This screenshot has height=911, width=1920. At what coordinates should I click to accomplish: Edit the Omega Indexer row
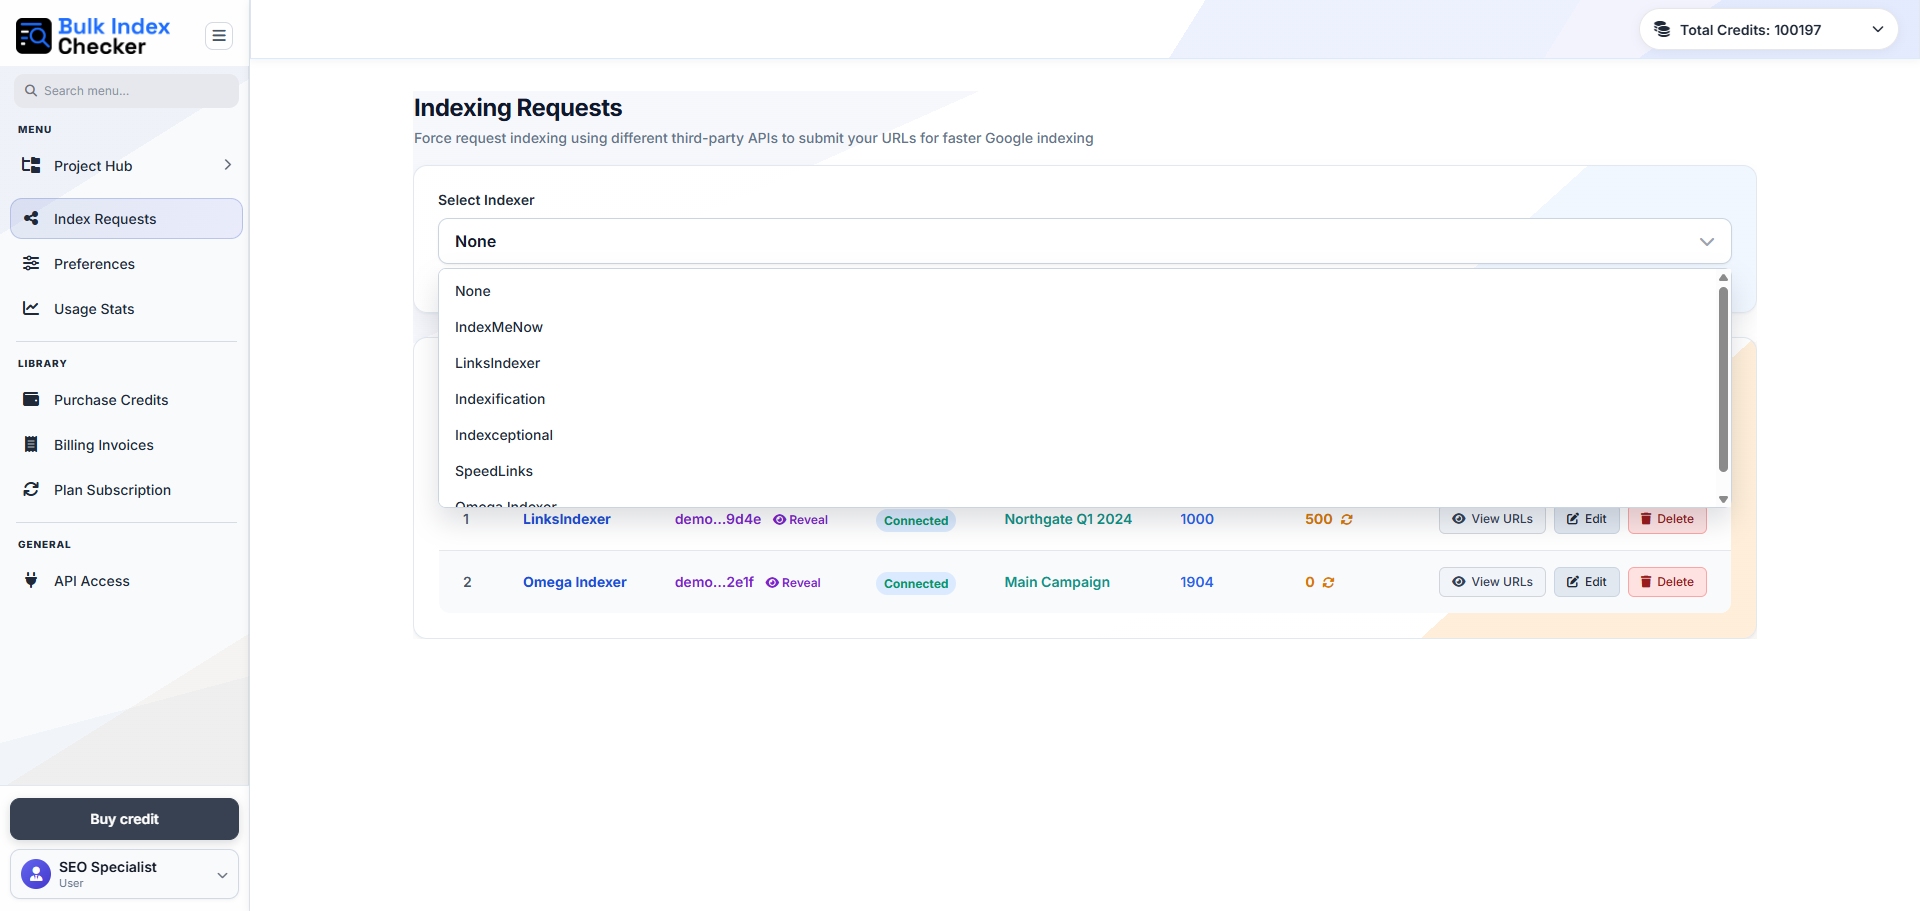point(1587,582)
